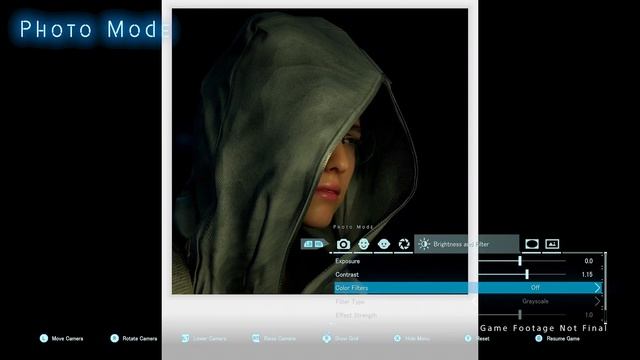Viewport: 640px width, 360px height.
Task: Select the Brightness and Filter tab
Action: pyautogui.click(x=467, y=244)
